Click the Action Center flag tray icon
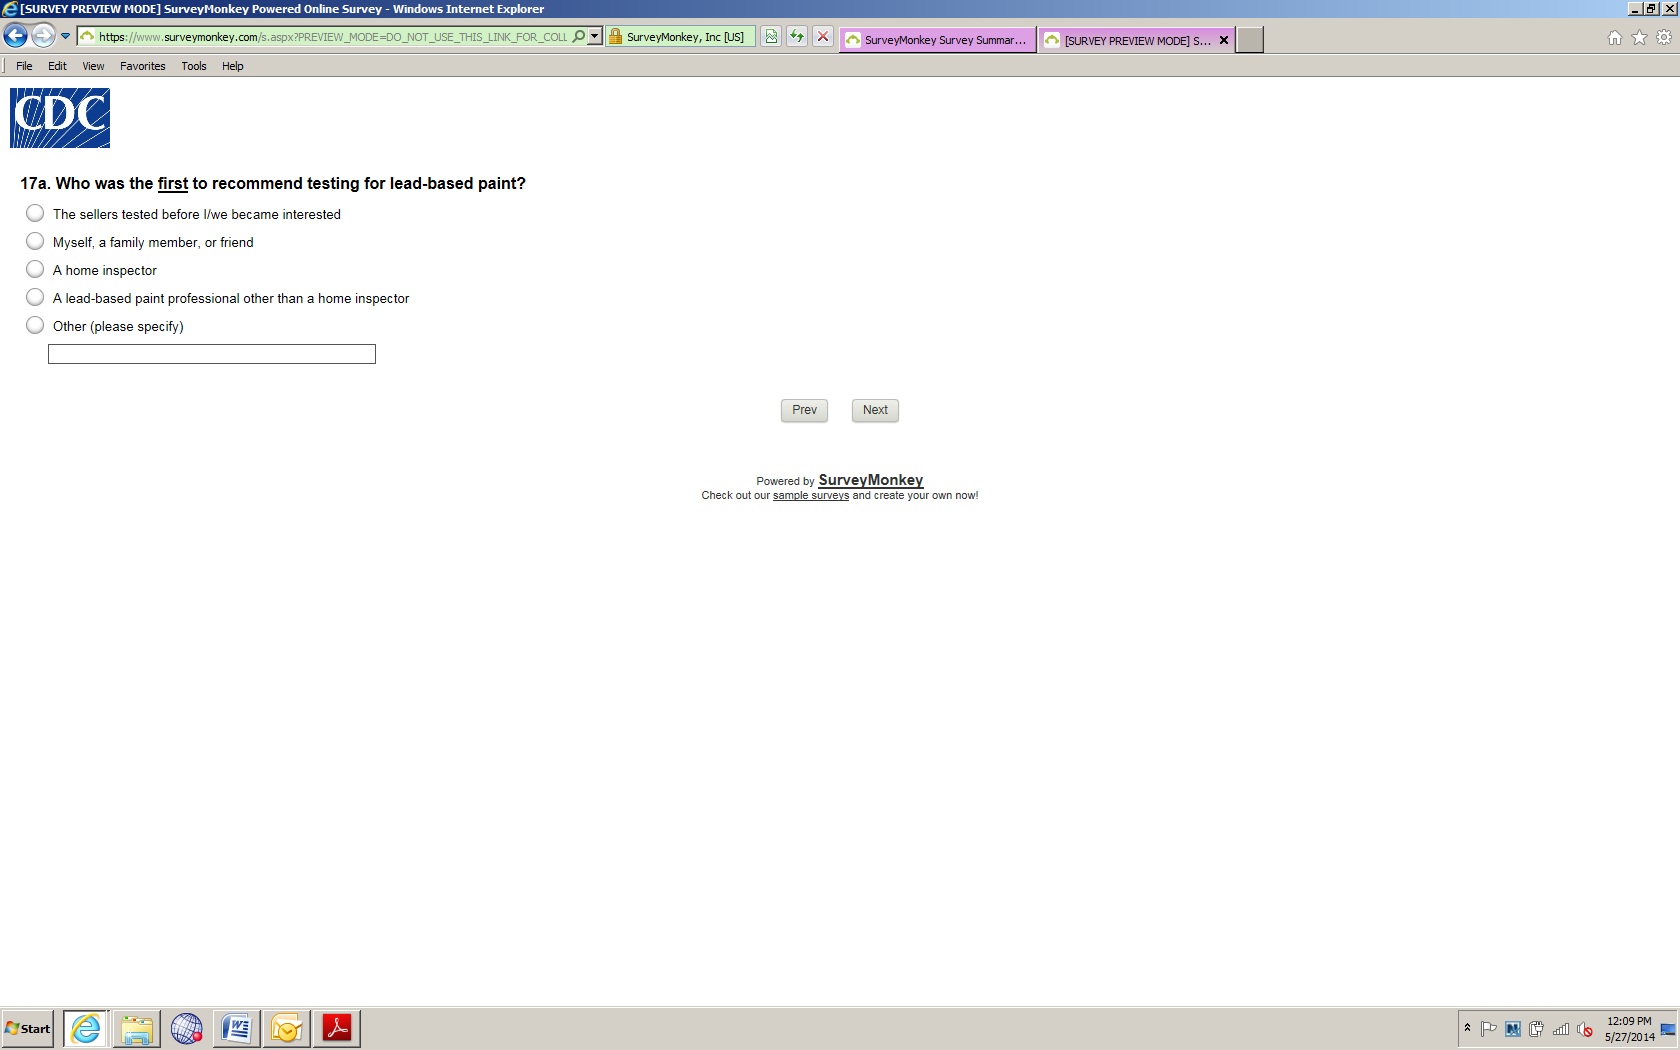The width and height of the screenshot is (1680, 1050). coord(1489,1028)
